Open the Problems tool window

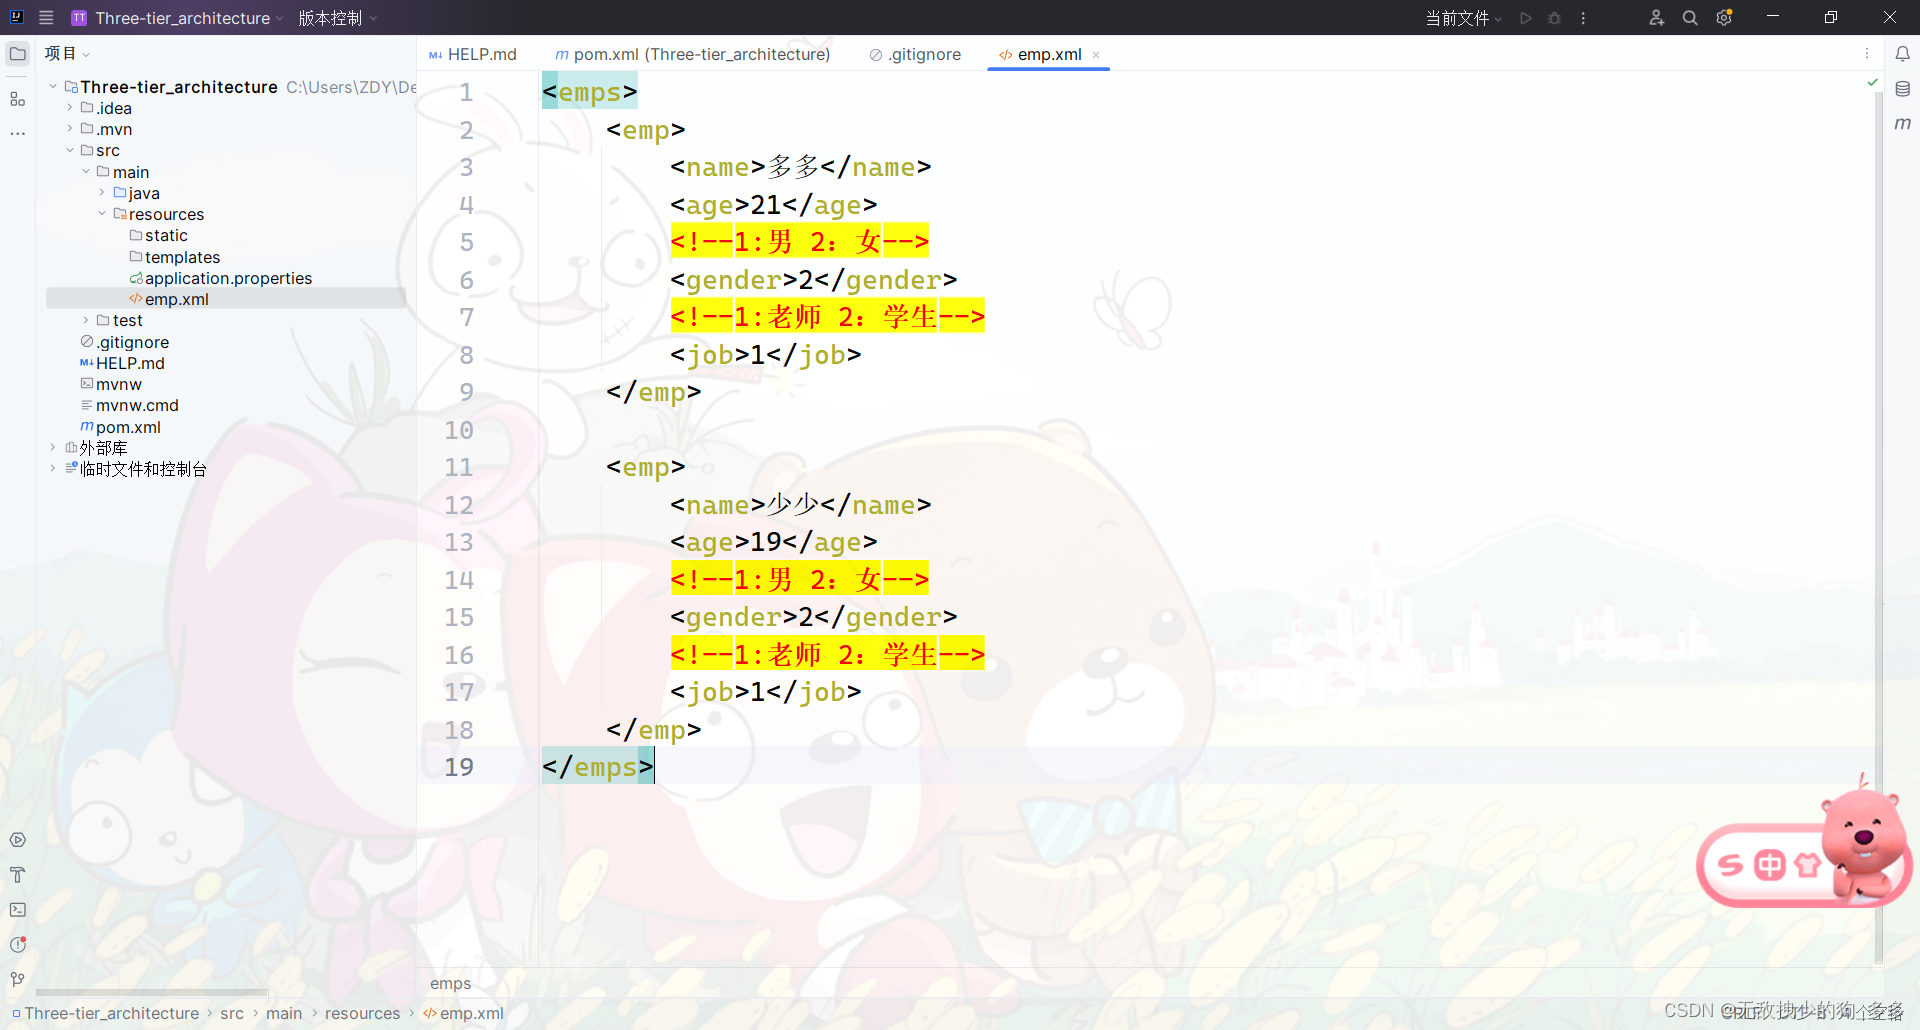pyautogui.click(x=17, y=944)
